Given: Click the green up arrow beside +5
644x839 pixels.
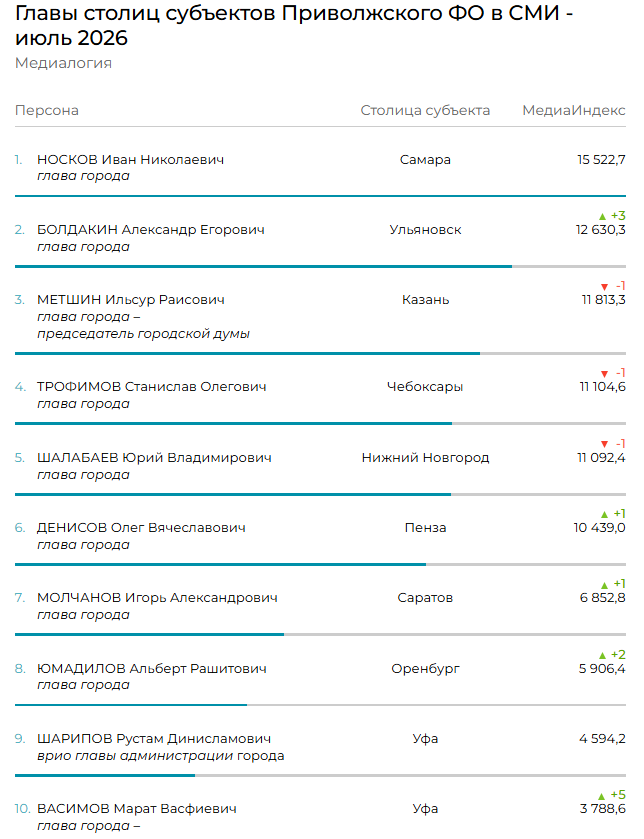Looking at the screenshot, I should coord(602,796).
